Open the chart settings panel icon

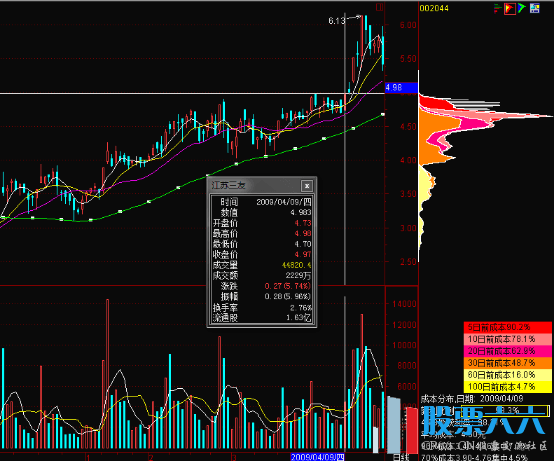tap(535, 8)
